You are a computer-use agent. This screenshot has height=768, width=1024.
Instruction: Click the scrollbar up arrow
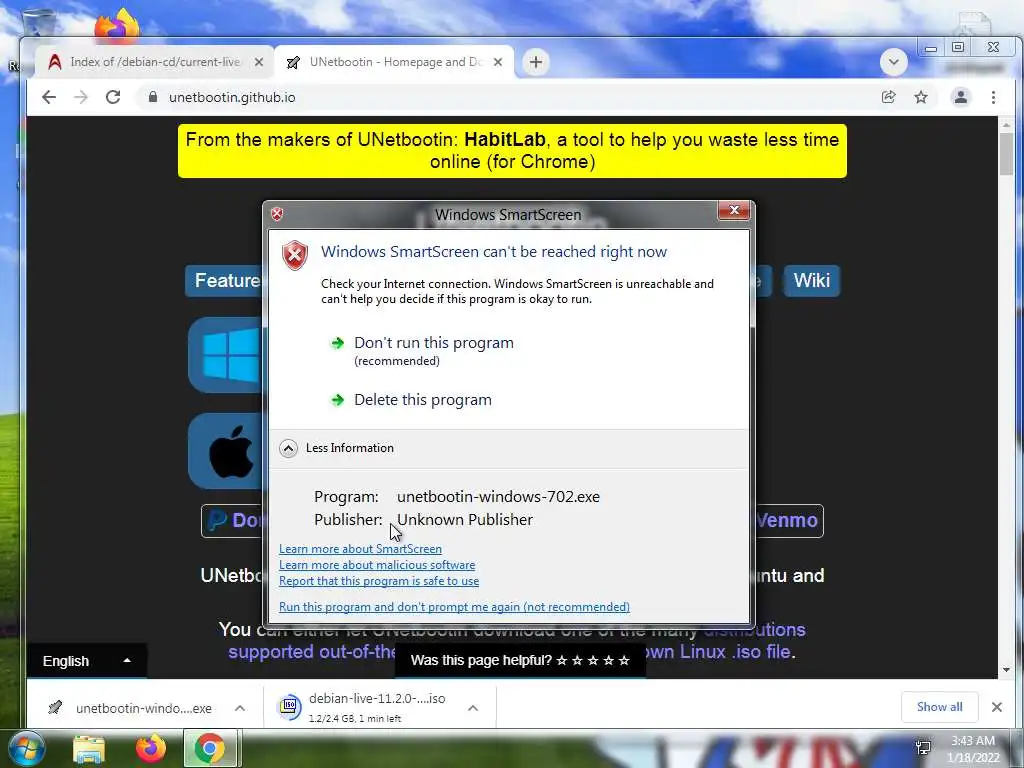[1006, 124]
